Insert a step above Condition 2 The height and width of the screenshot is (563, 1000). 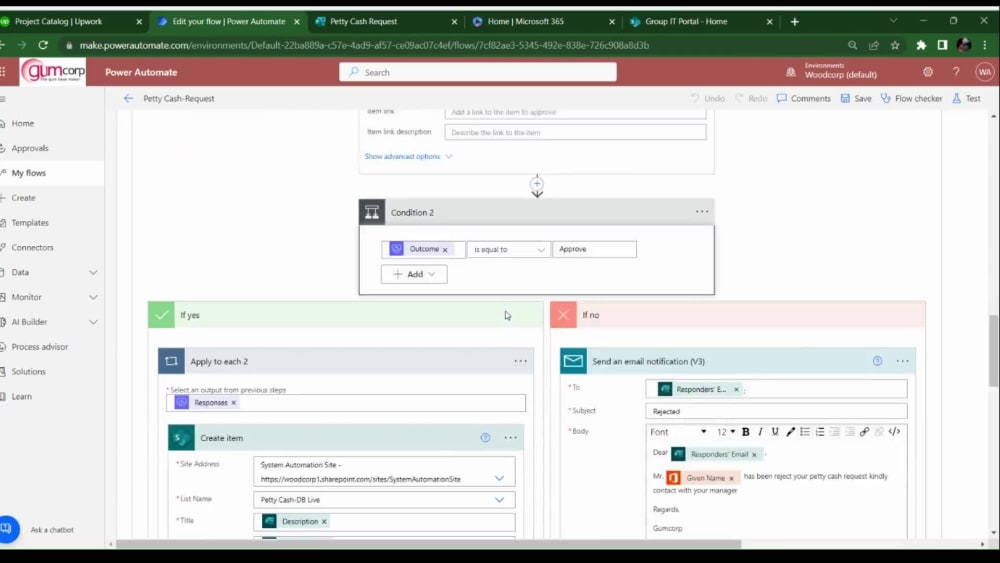point(537,184)
